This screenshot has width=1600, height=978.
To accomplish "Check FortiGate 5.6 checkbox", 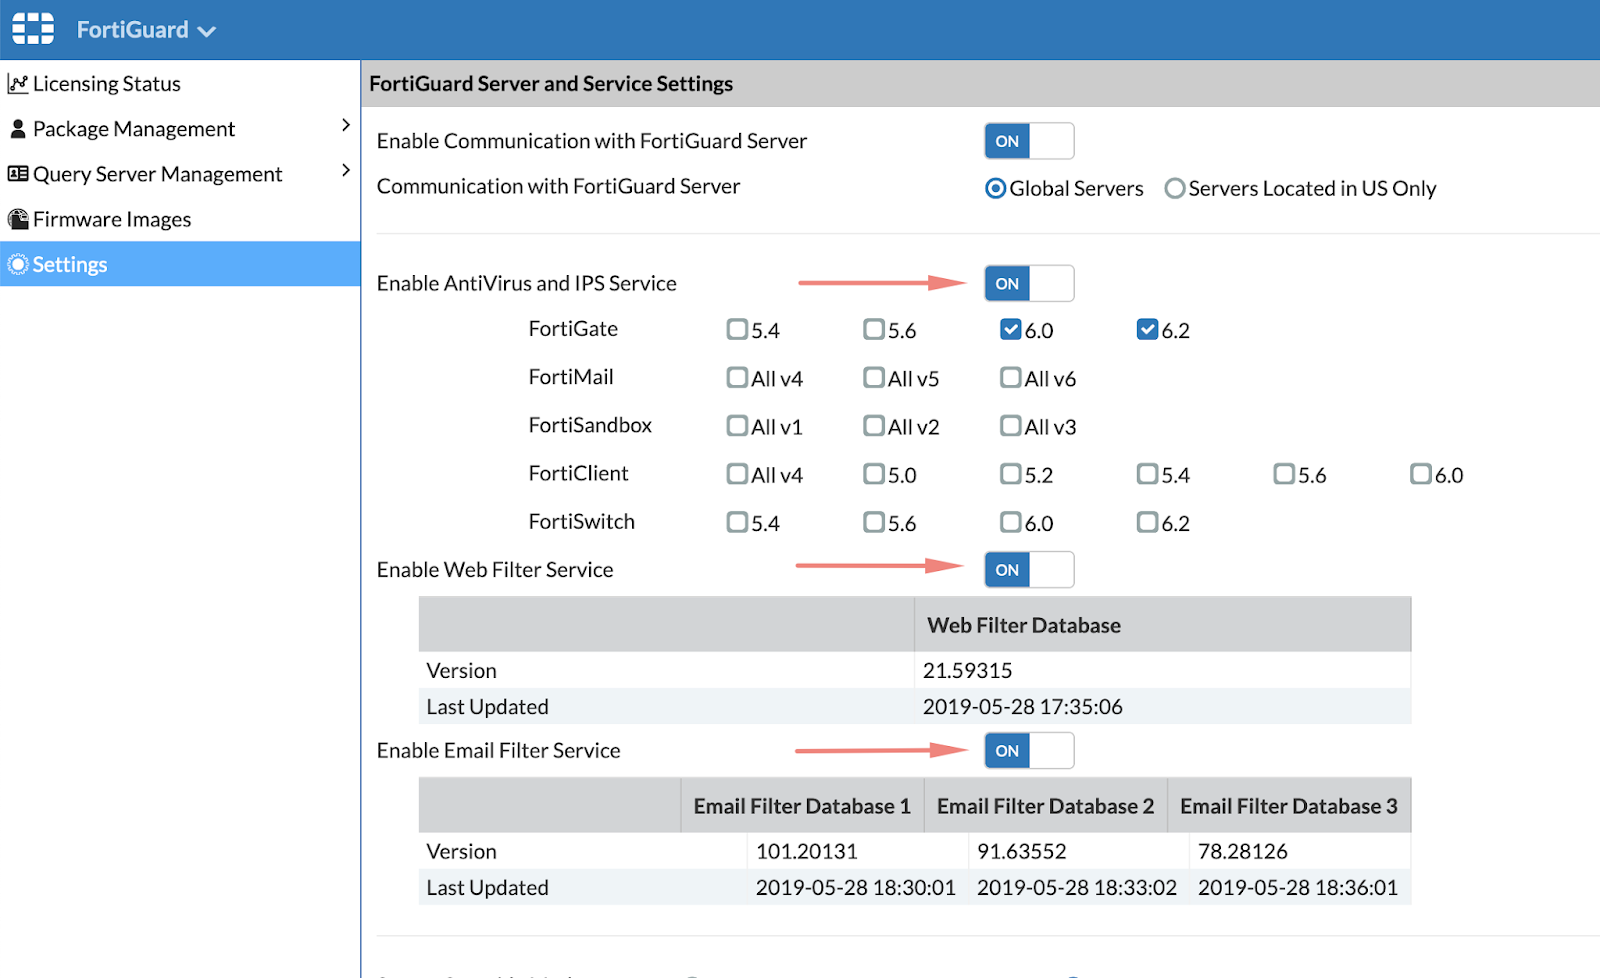I will coord(874,329).
